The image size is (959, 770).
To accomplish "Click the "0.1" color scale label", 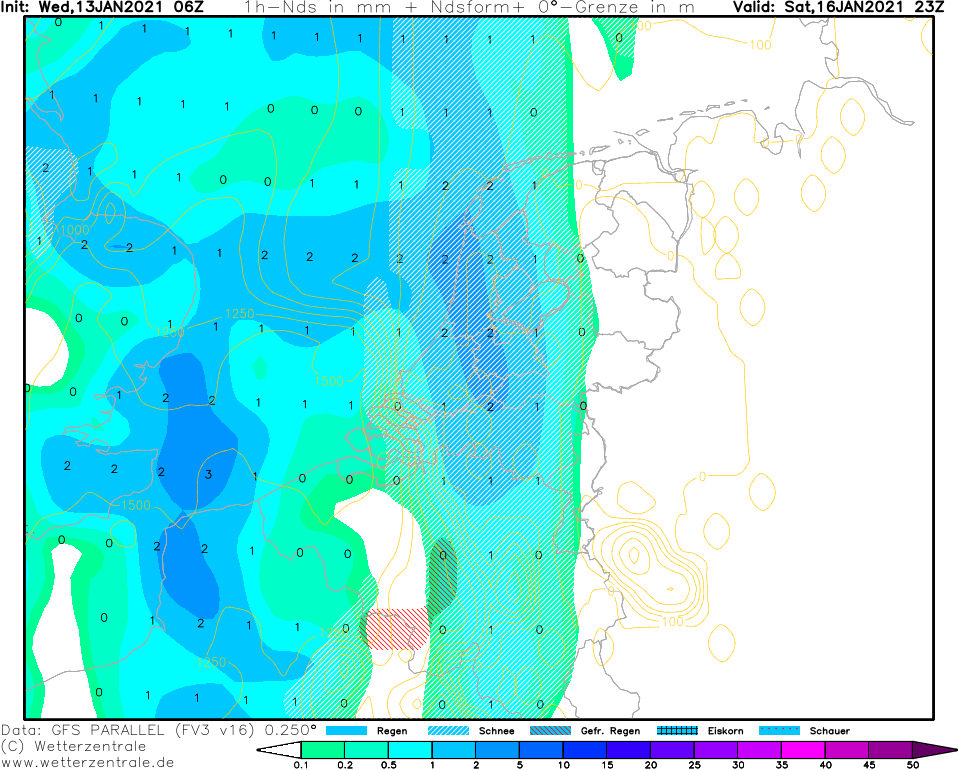I will pos(301,764).
